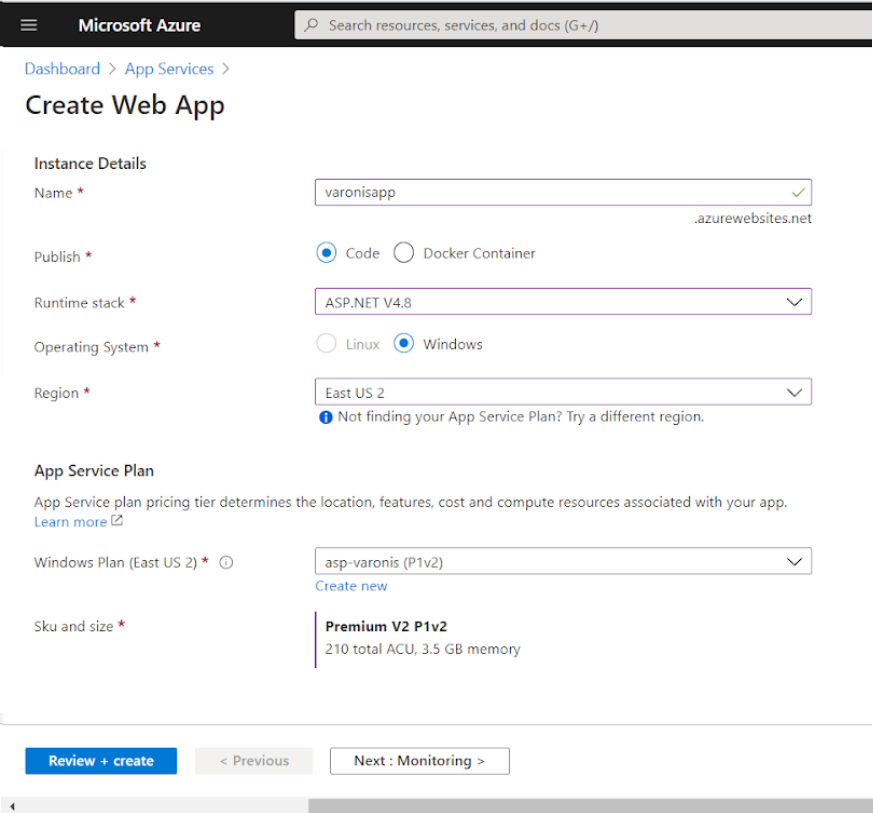Image resolution: width=873 pixels, height=813 pixels.
Task: Click Create new app service plan link
Action: coord(351,586)
